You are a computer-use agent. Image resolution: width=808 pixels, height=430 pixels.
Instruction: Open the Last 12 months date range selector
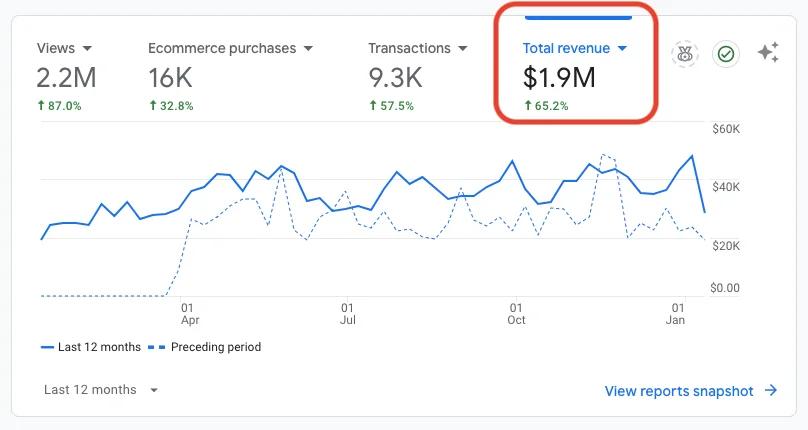pyautogui.click(x=101, y=390)
